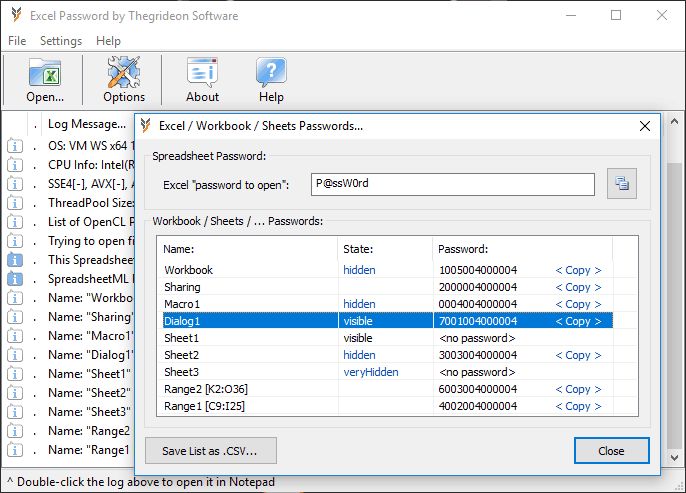The image size is (686, 493).
Task: Copy the Dialog1 password via Copy link
Action: (x=578, y=321)
